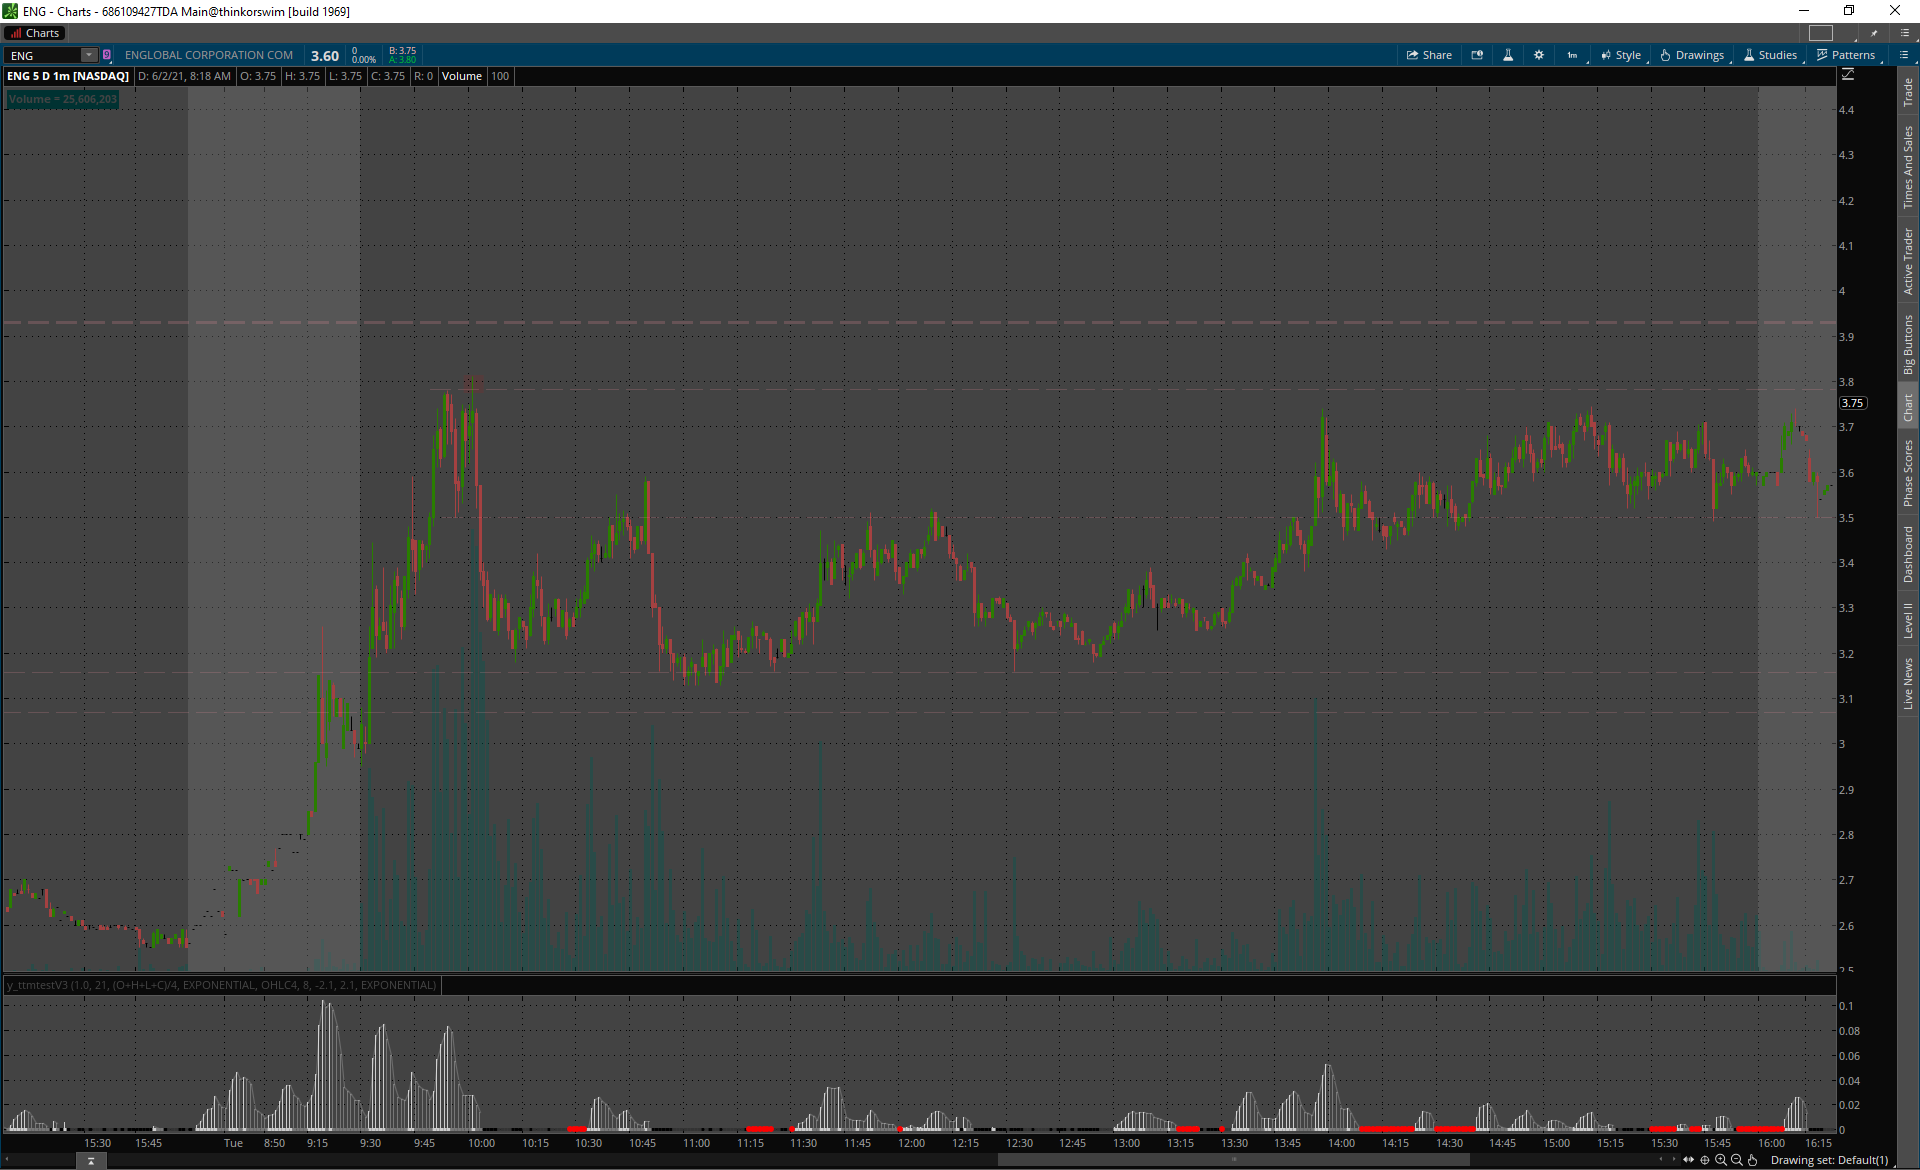Toggle the symbol link color clip icon

point(107,55)
